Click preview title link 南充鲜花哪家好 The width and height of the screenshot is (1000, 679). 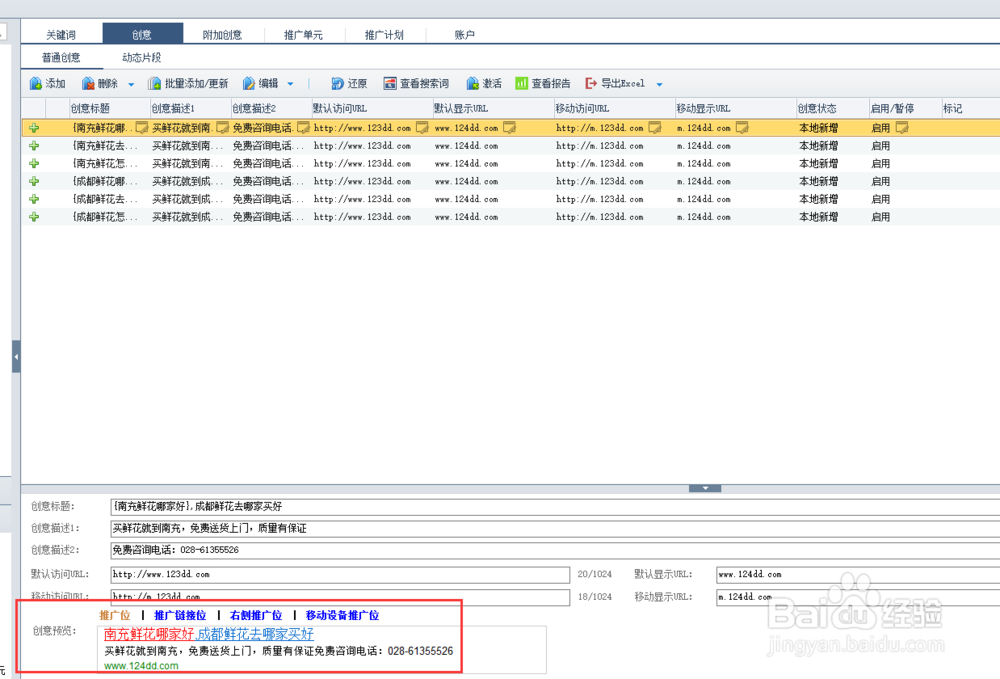pyautogui.click(x=149, y=634)
